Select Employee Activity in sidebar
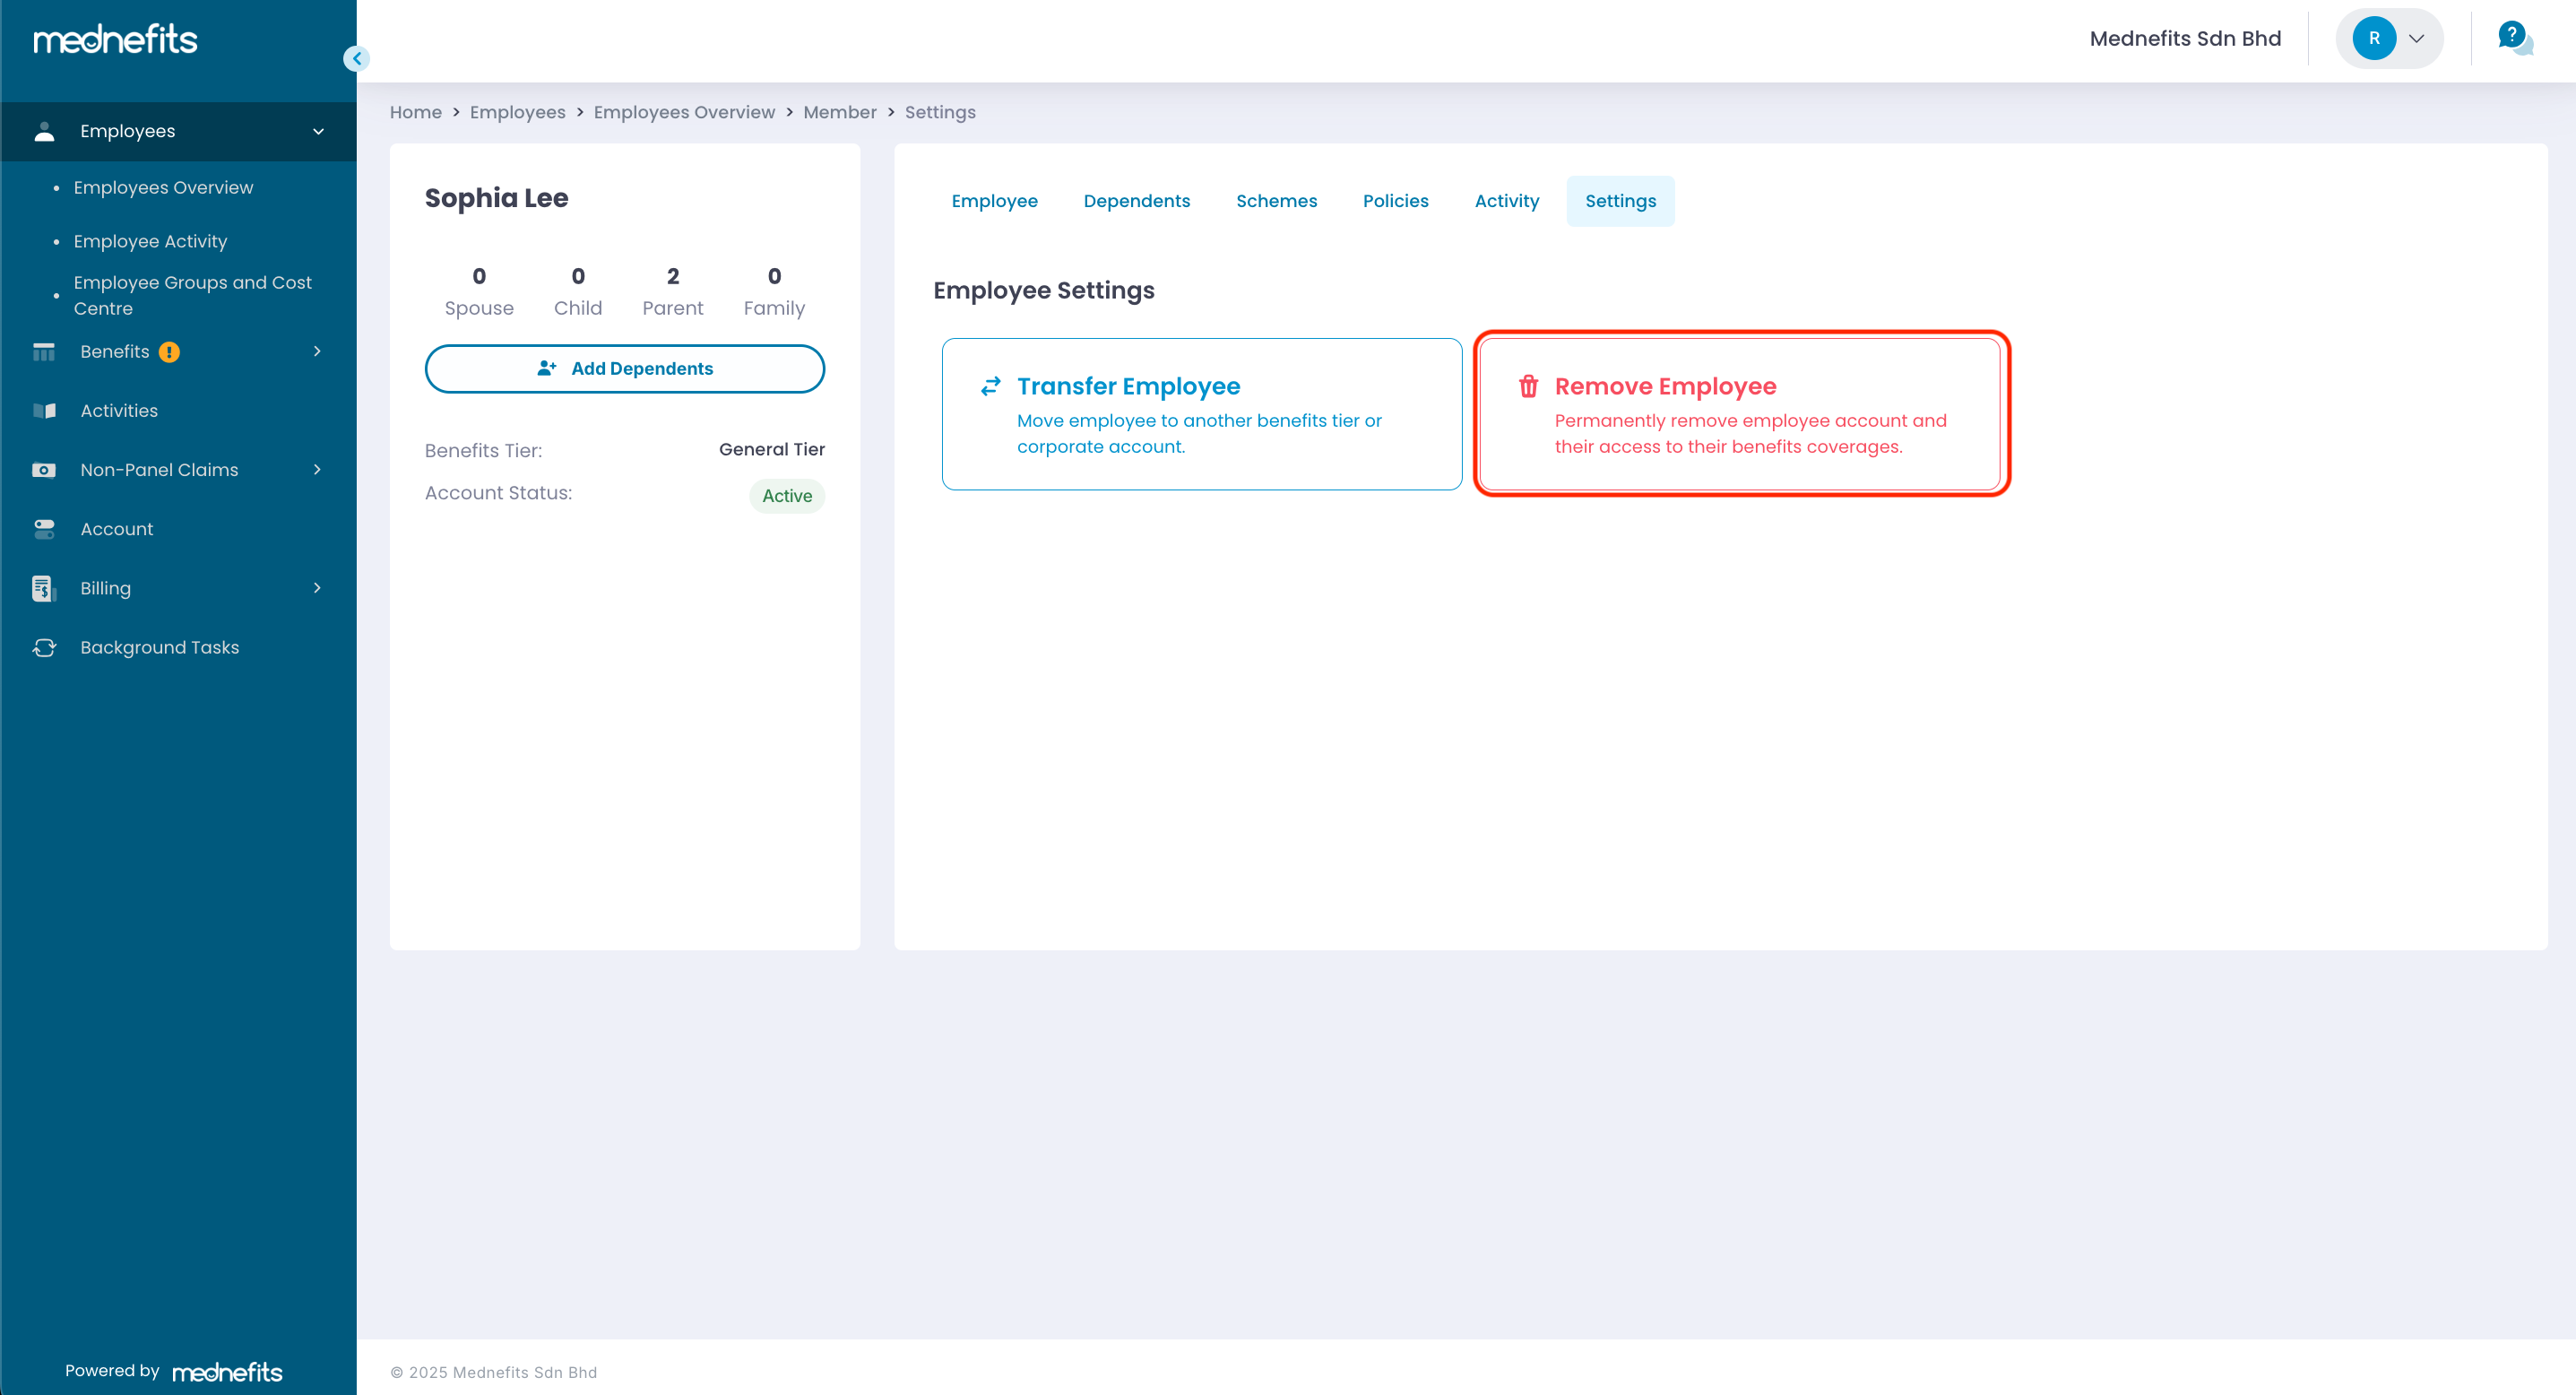The image size is (2576, 1395). pyautogui.click(x=150, y=241)
